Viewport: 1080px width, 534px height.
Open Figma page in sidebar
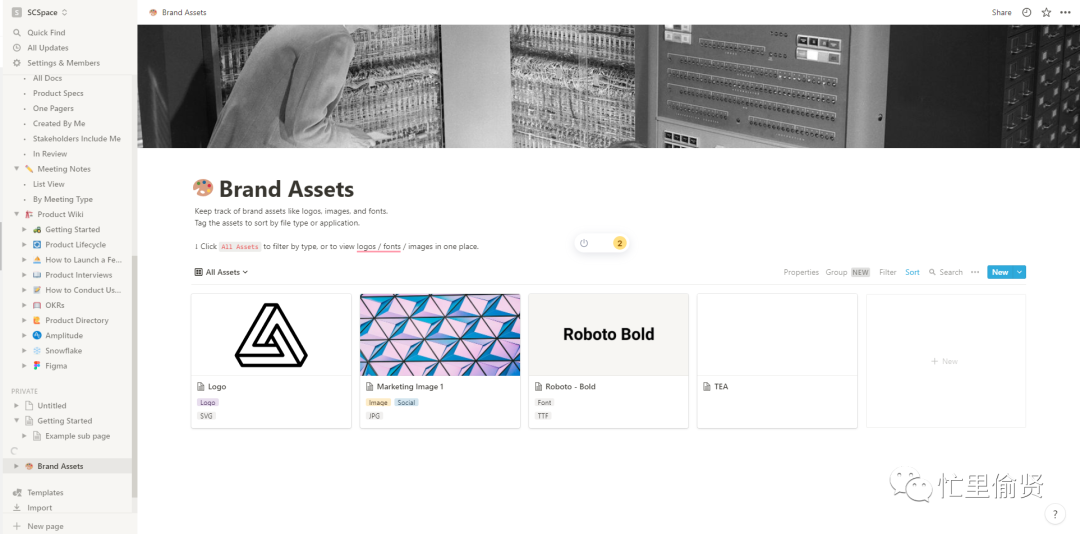[56, 366]
